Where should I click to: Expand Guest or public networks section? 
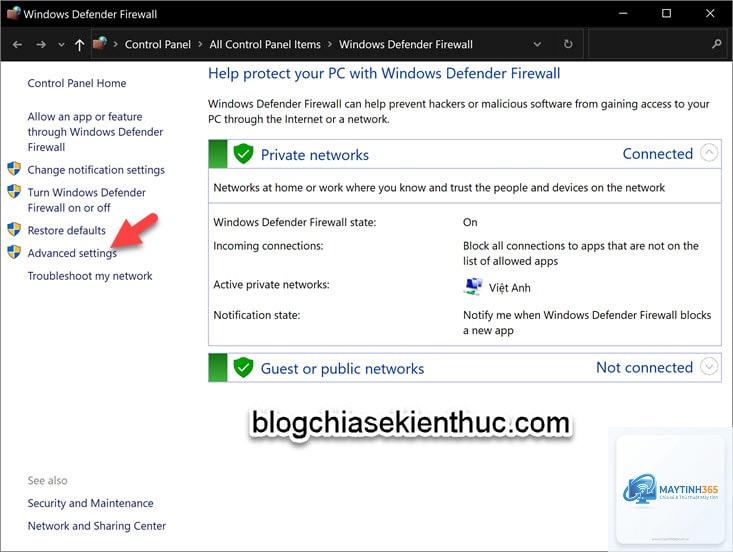pyautogui.click(x=709, y=366)
